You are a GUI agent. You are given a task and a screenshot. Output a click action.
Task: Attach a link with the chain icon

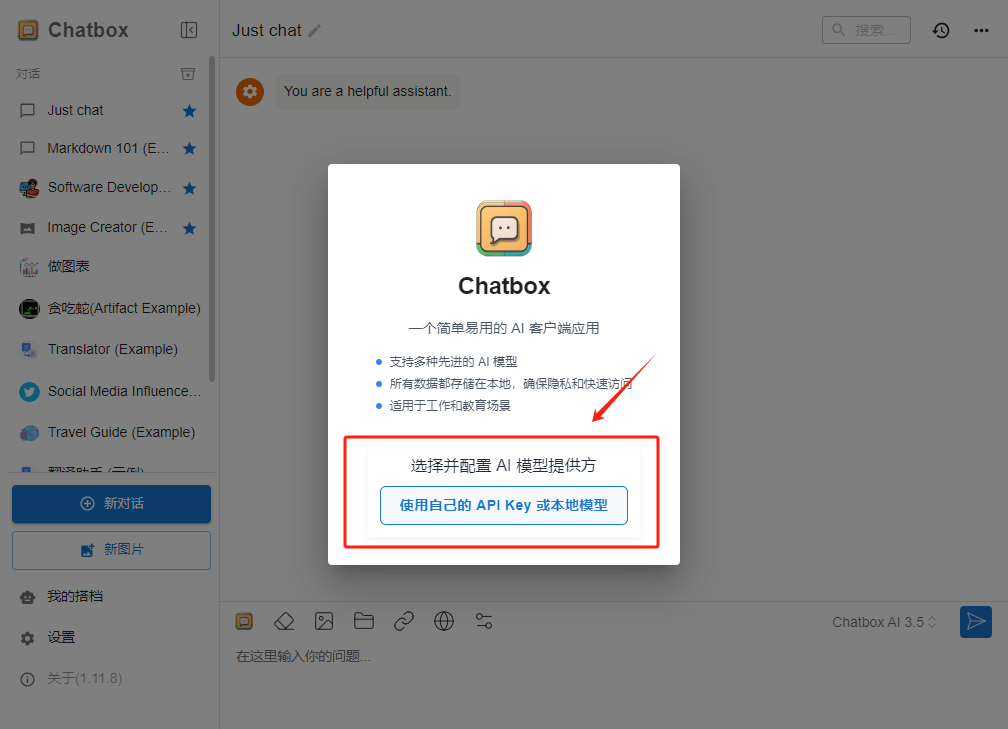tap(404, 621)
